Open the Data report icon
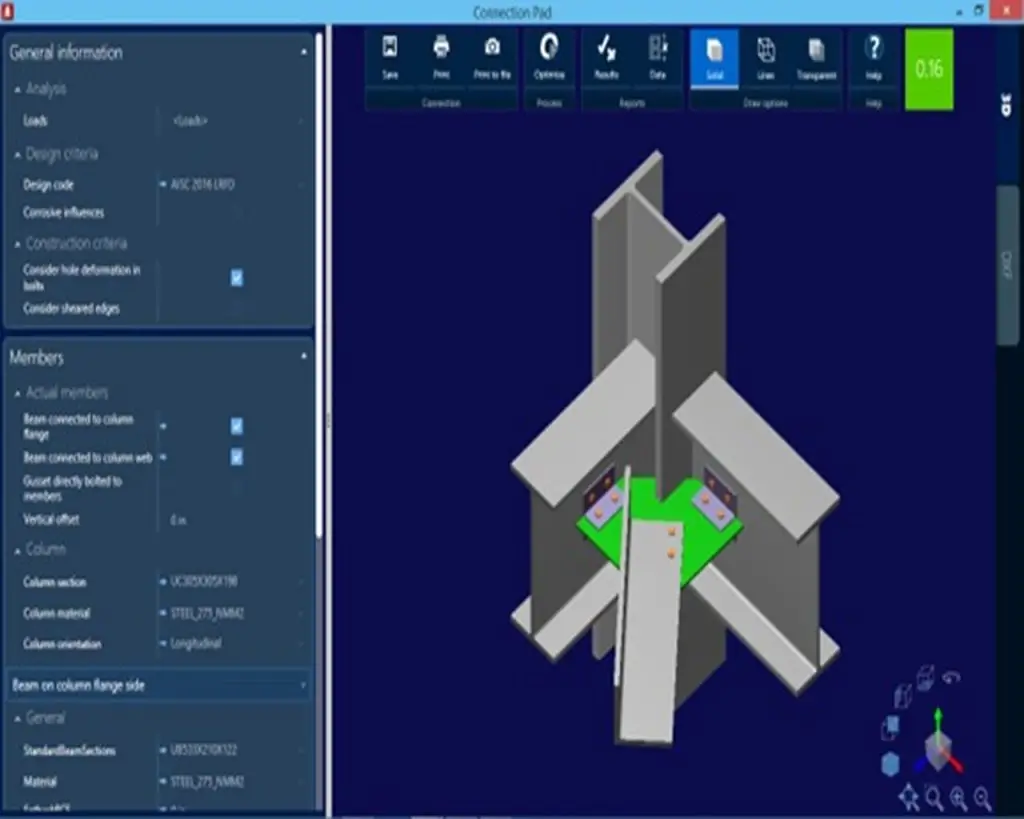The width and height of the screenshot is (1024, 819). click(658, 55)
